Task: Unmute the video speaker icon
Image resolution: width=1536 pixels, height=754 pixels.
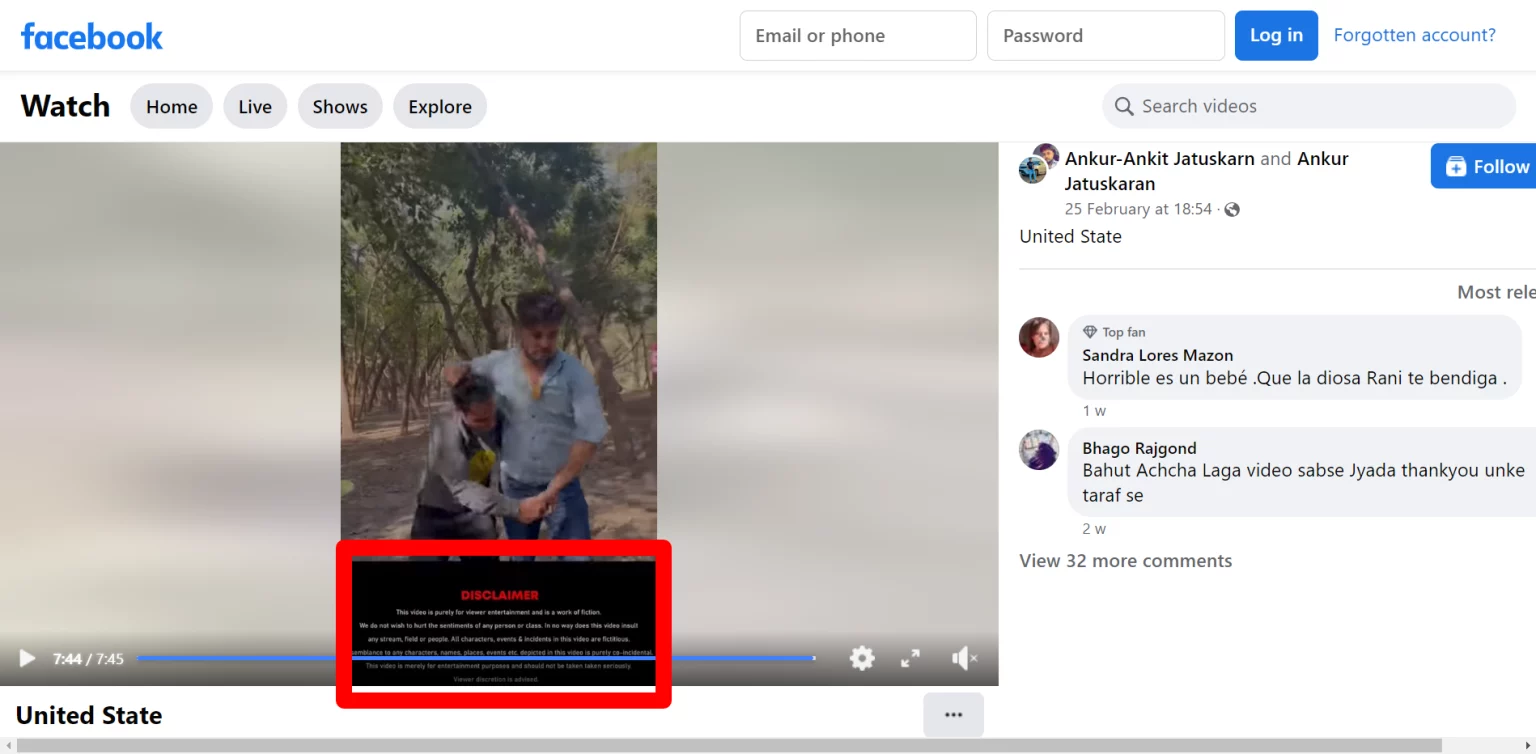Action: (x=964, y=658)
